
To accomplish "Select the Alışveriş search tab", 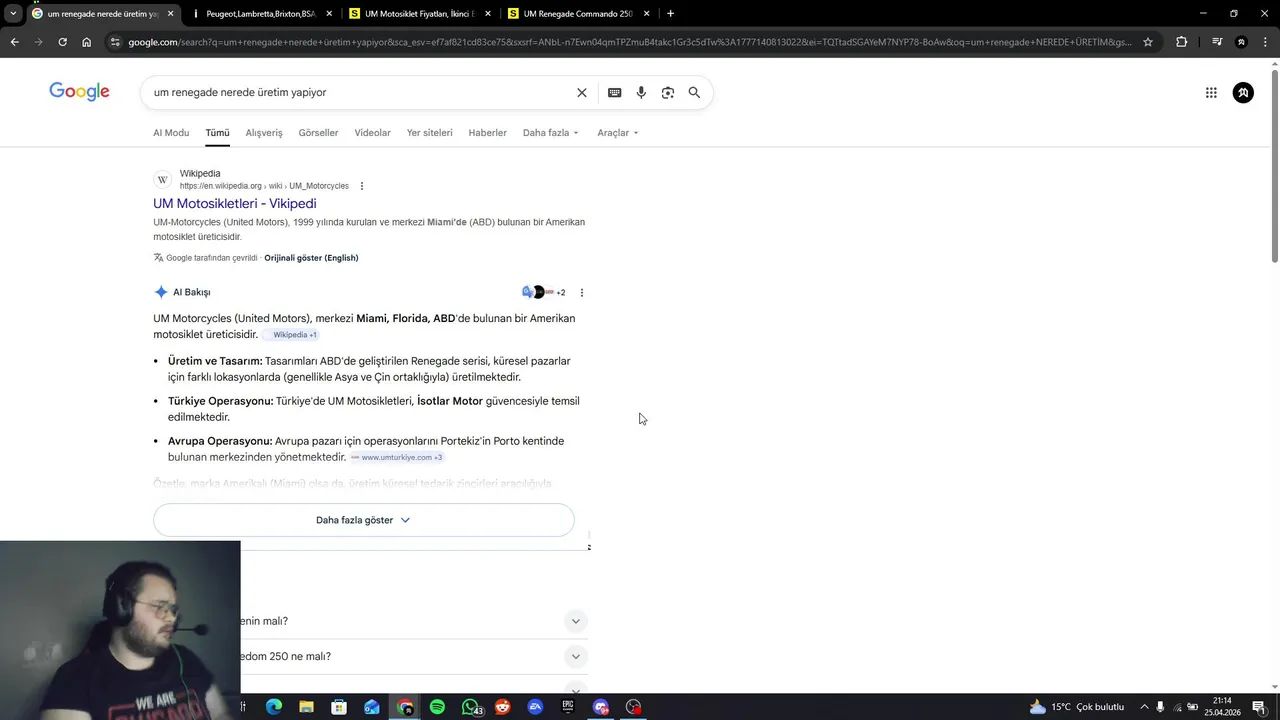I will pyautogui.click(x=264, y=133).
